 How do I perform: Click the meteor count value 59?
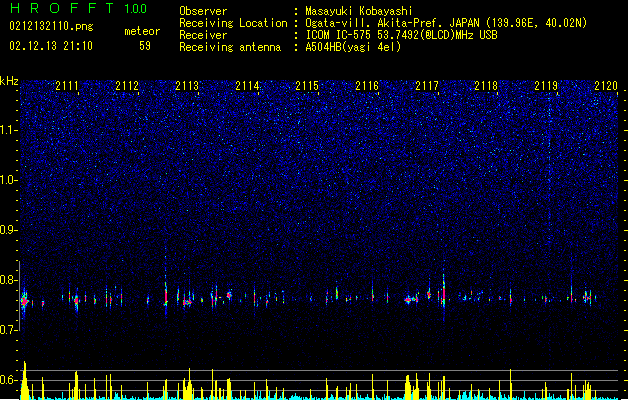[145, 46]
